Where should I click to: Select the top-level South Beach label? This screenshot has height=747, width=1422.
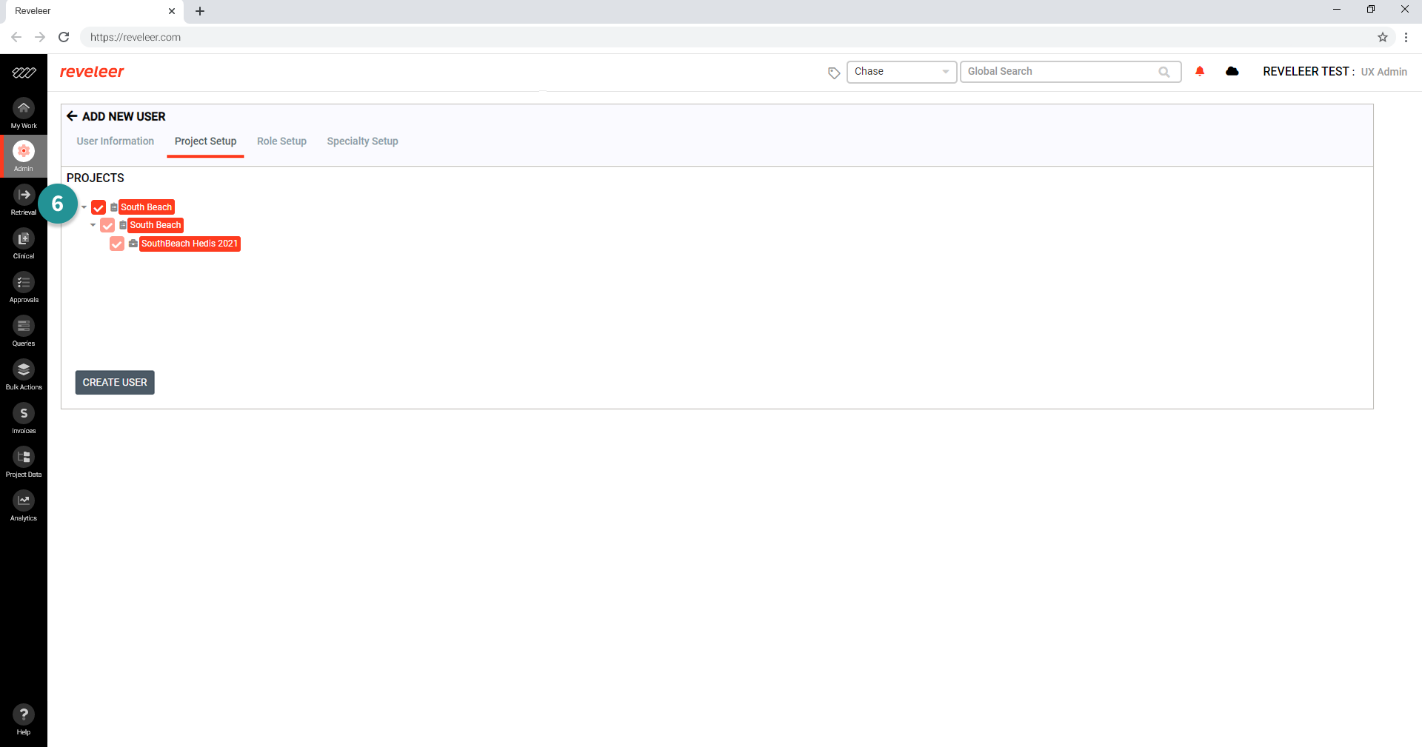click(147, 207)
